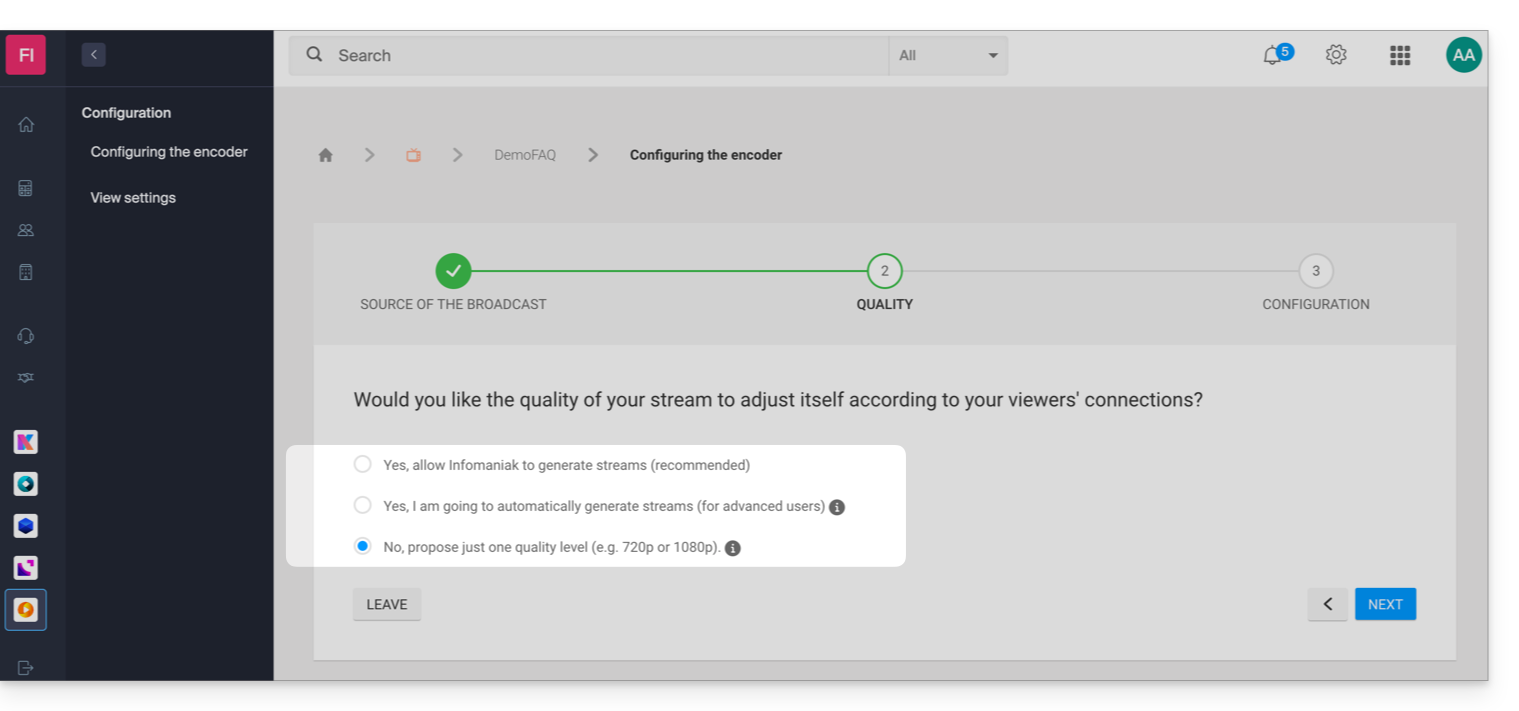The image size is (1519, 711).
Task: Click the NEXT button
Action: 1385,604
